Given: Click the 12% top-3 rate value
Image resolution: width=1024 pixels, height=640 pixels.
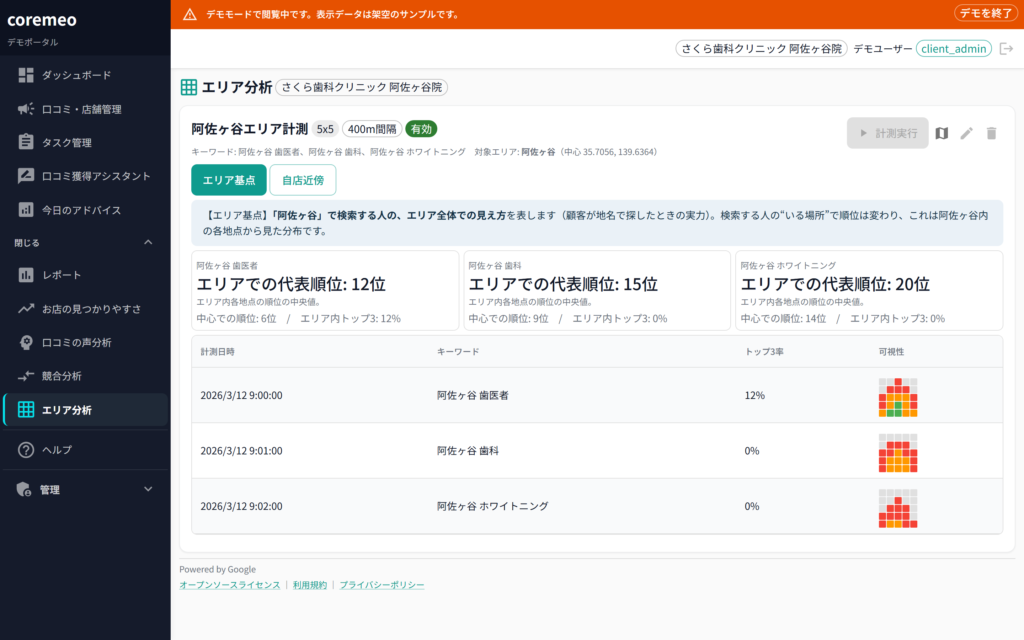Looking at the screenshot, I should pyautogui.click(x=754, y=395).
